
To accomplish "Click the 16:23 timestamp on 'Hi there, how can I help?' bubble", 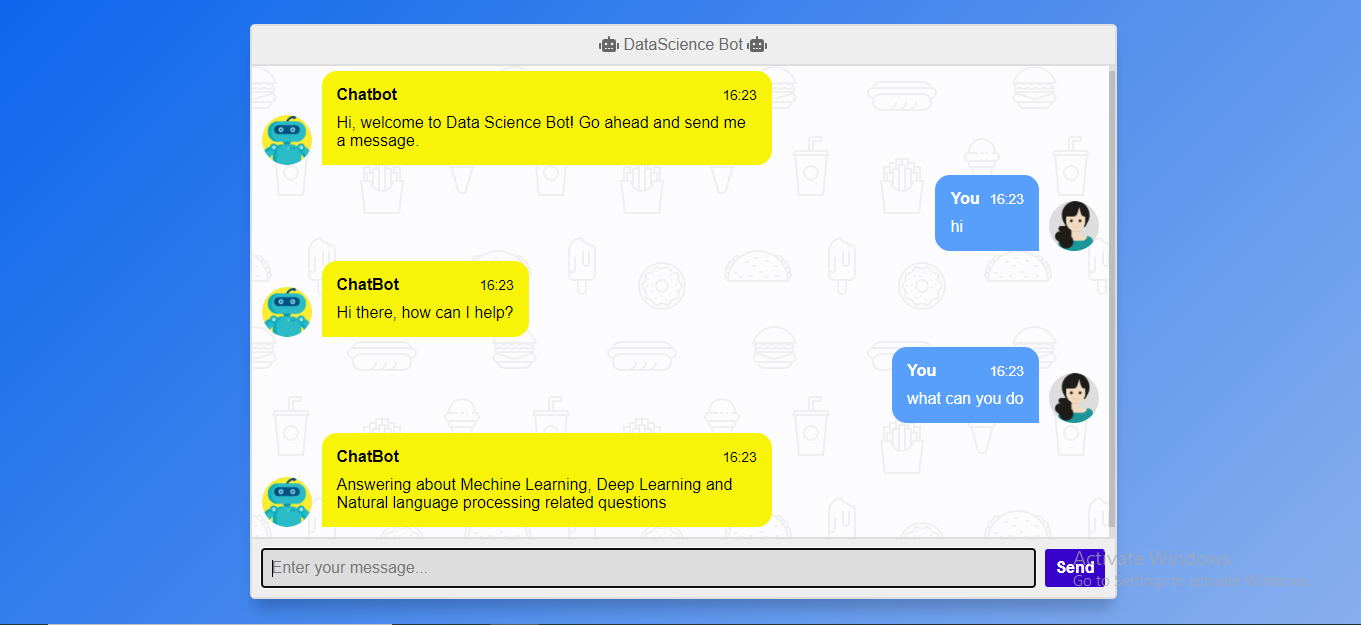I will tap(497, 286).
